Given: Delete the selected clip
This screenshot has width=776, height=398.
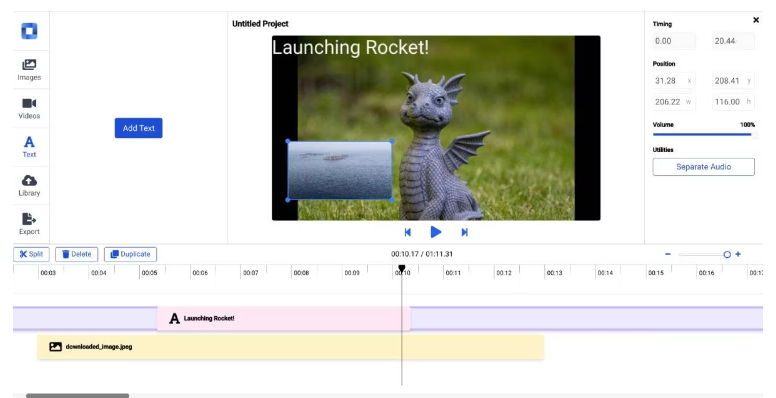Looking at the screenshot, I should point(77,254).
